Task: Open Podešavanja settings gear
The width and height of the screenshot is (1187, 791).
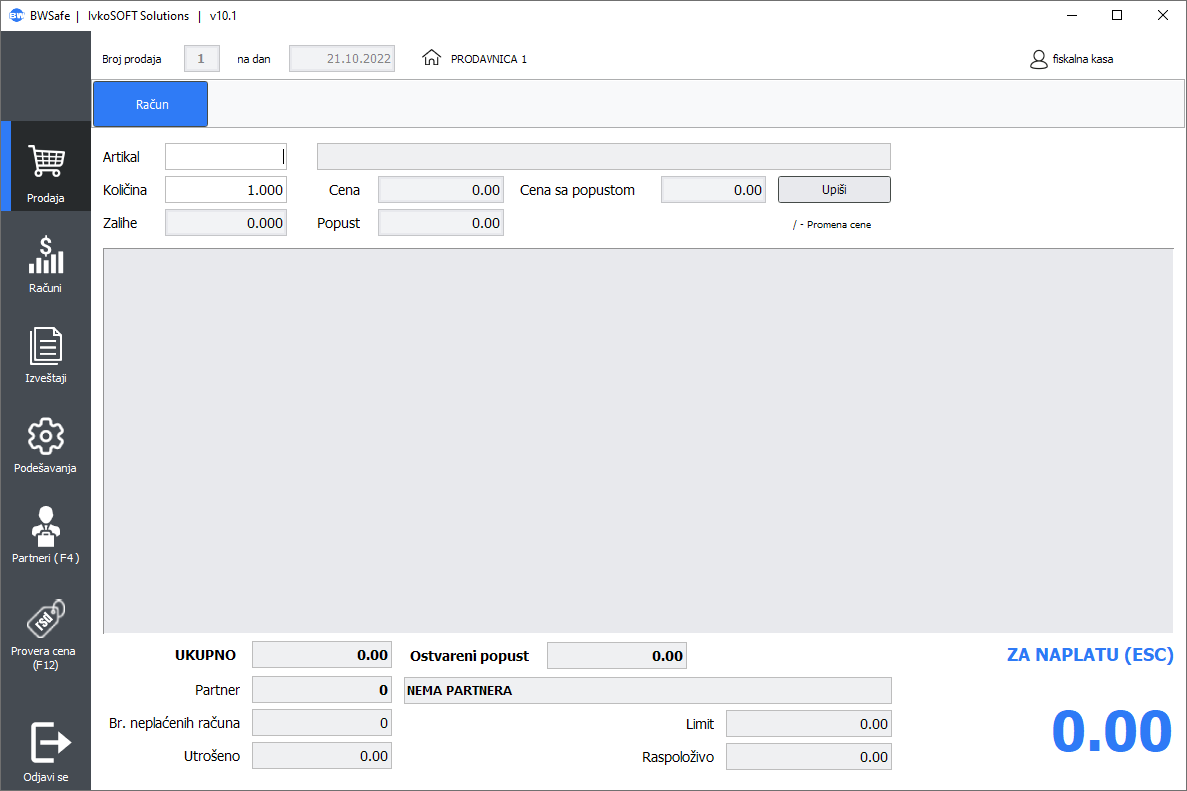Action: (46, 437)
